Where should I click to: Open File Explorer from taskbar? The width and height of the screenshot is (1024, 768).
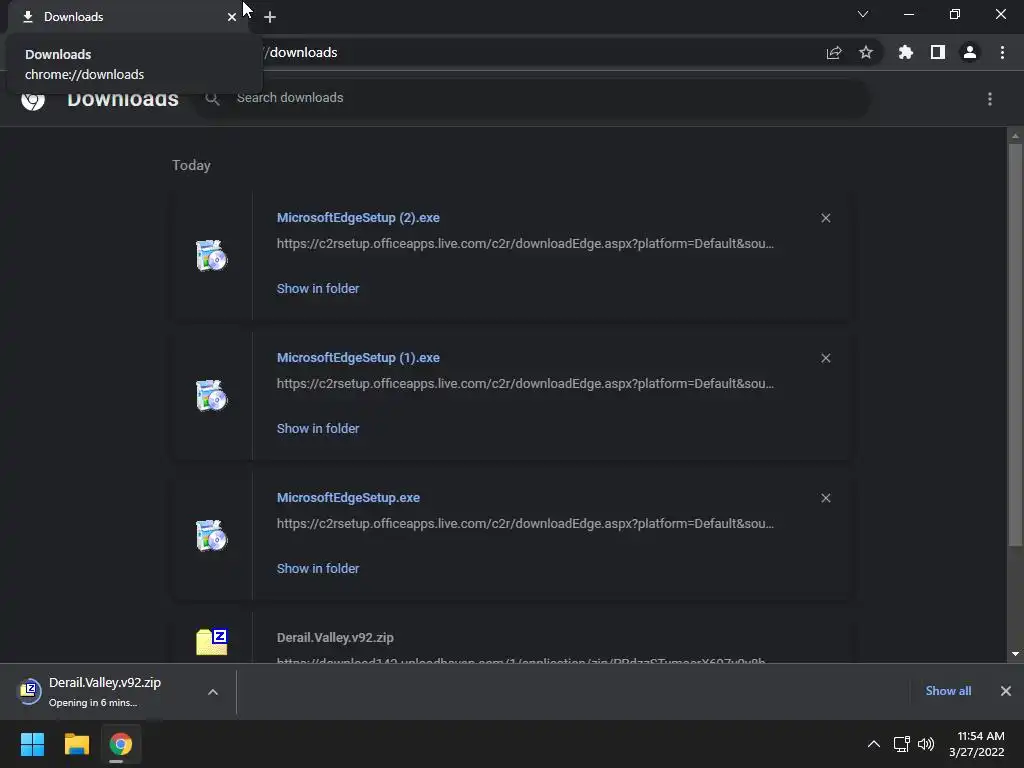pyautogui.click(x=76, y=744)
